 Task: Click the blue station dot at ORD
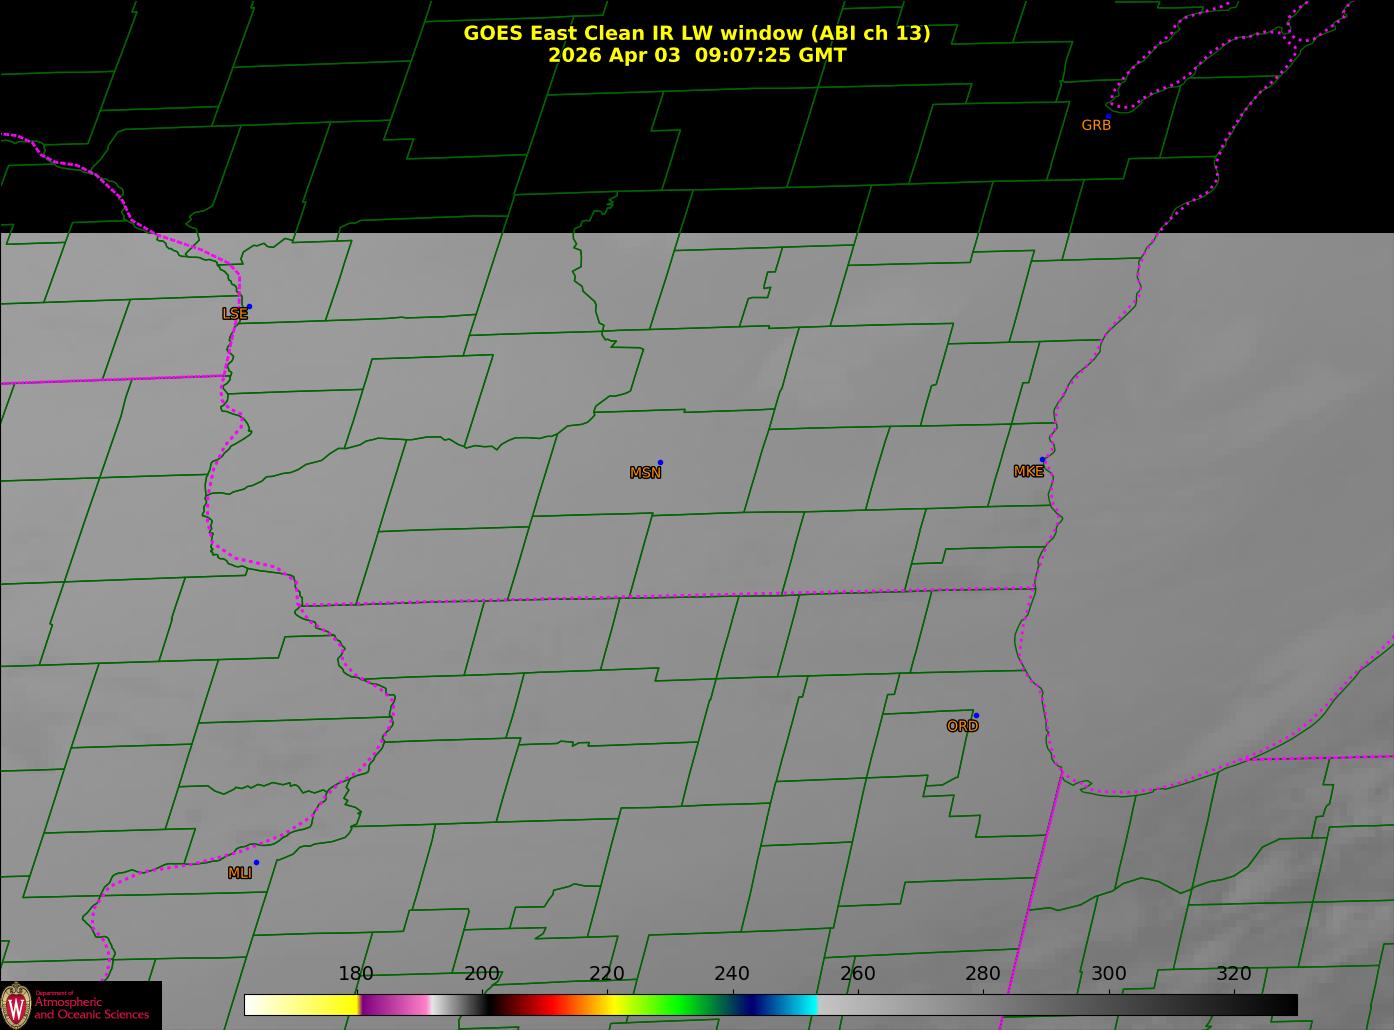[x=976, y=716]
